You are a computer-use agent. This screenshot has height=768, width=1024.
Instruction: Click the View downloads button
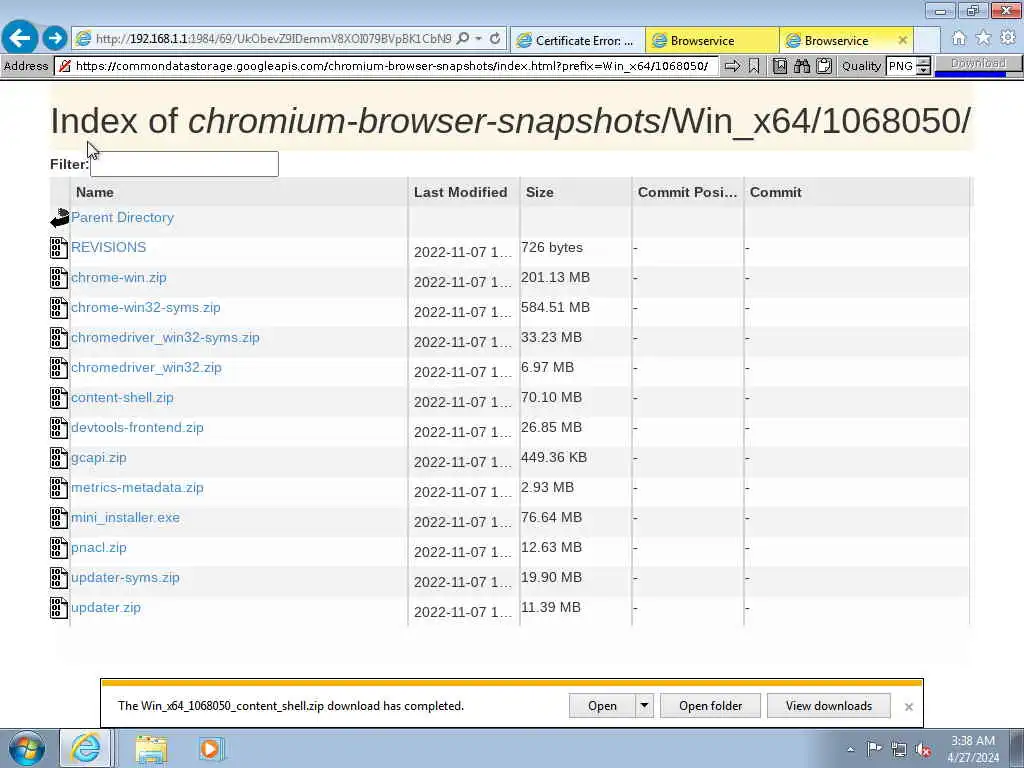829,706
